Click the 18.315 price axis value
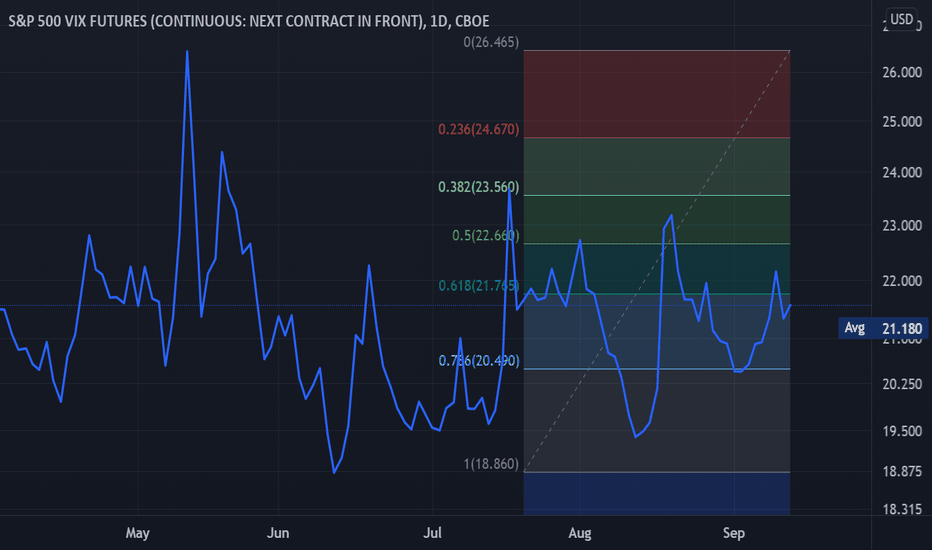 point(902,510)
